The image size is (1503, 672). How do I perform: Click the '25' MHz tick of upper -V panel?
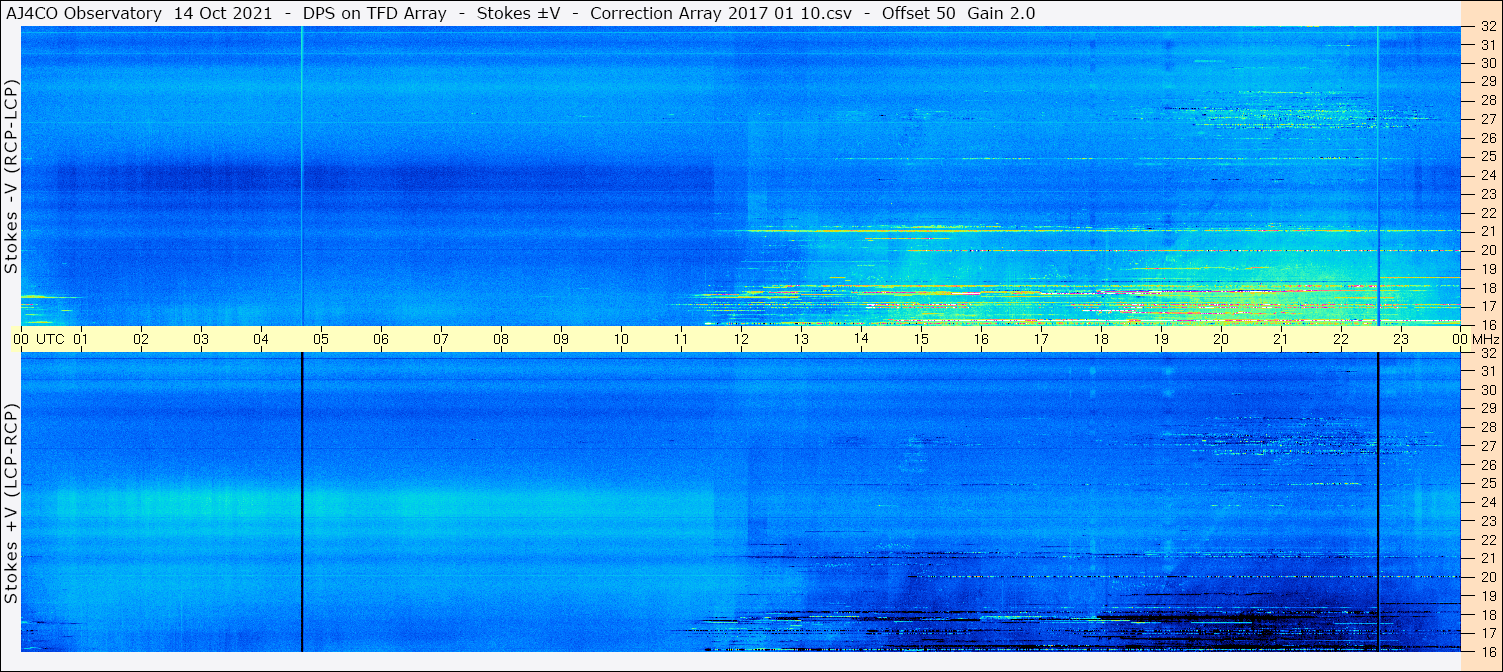click(x=1487, y=157)
